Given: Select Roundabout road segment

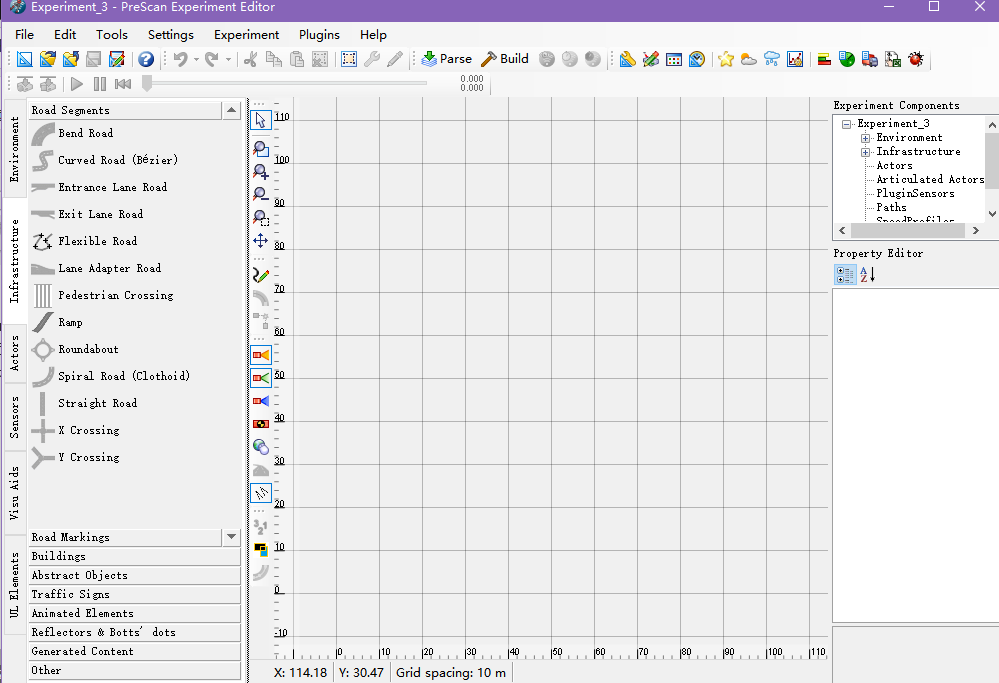Looking at the screenshot, I should coord(89,349).
